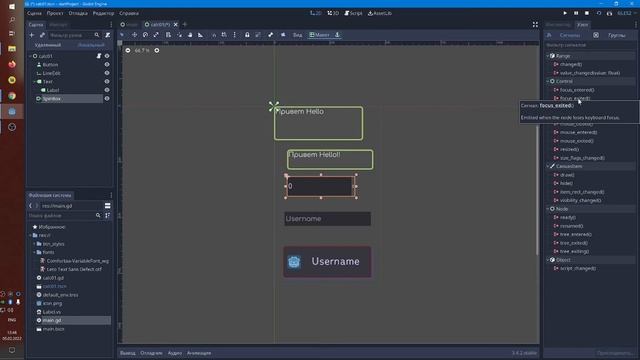
Task: Show Groups in Node dock
Action: click(617, 36)
